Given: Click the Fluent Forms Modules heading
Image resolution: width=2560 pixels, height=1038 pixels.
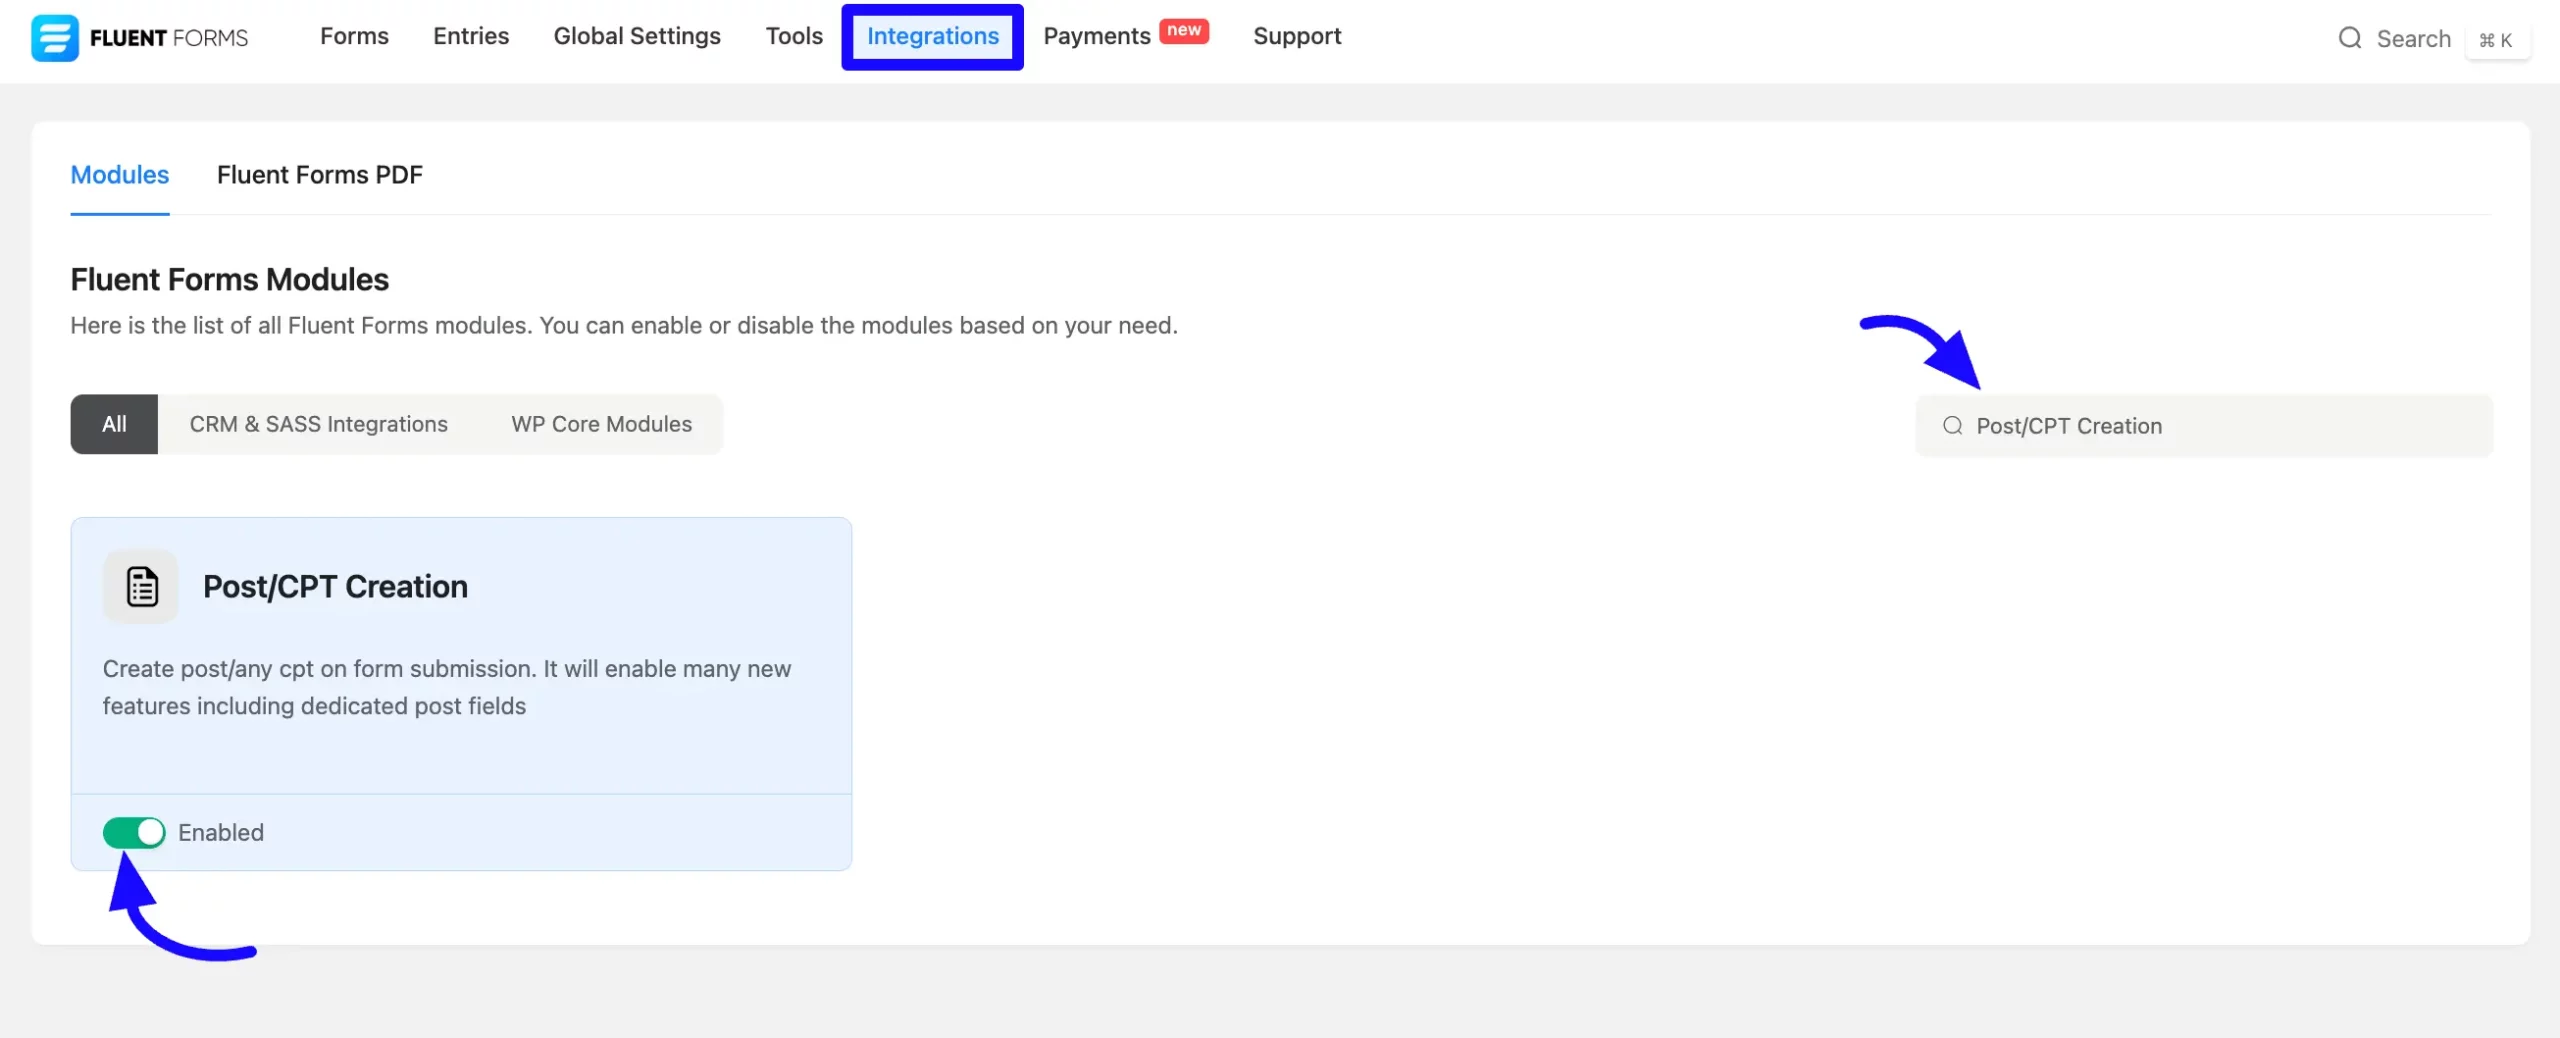Looking at the screenshot, I should 229,280.
